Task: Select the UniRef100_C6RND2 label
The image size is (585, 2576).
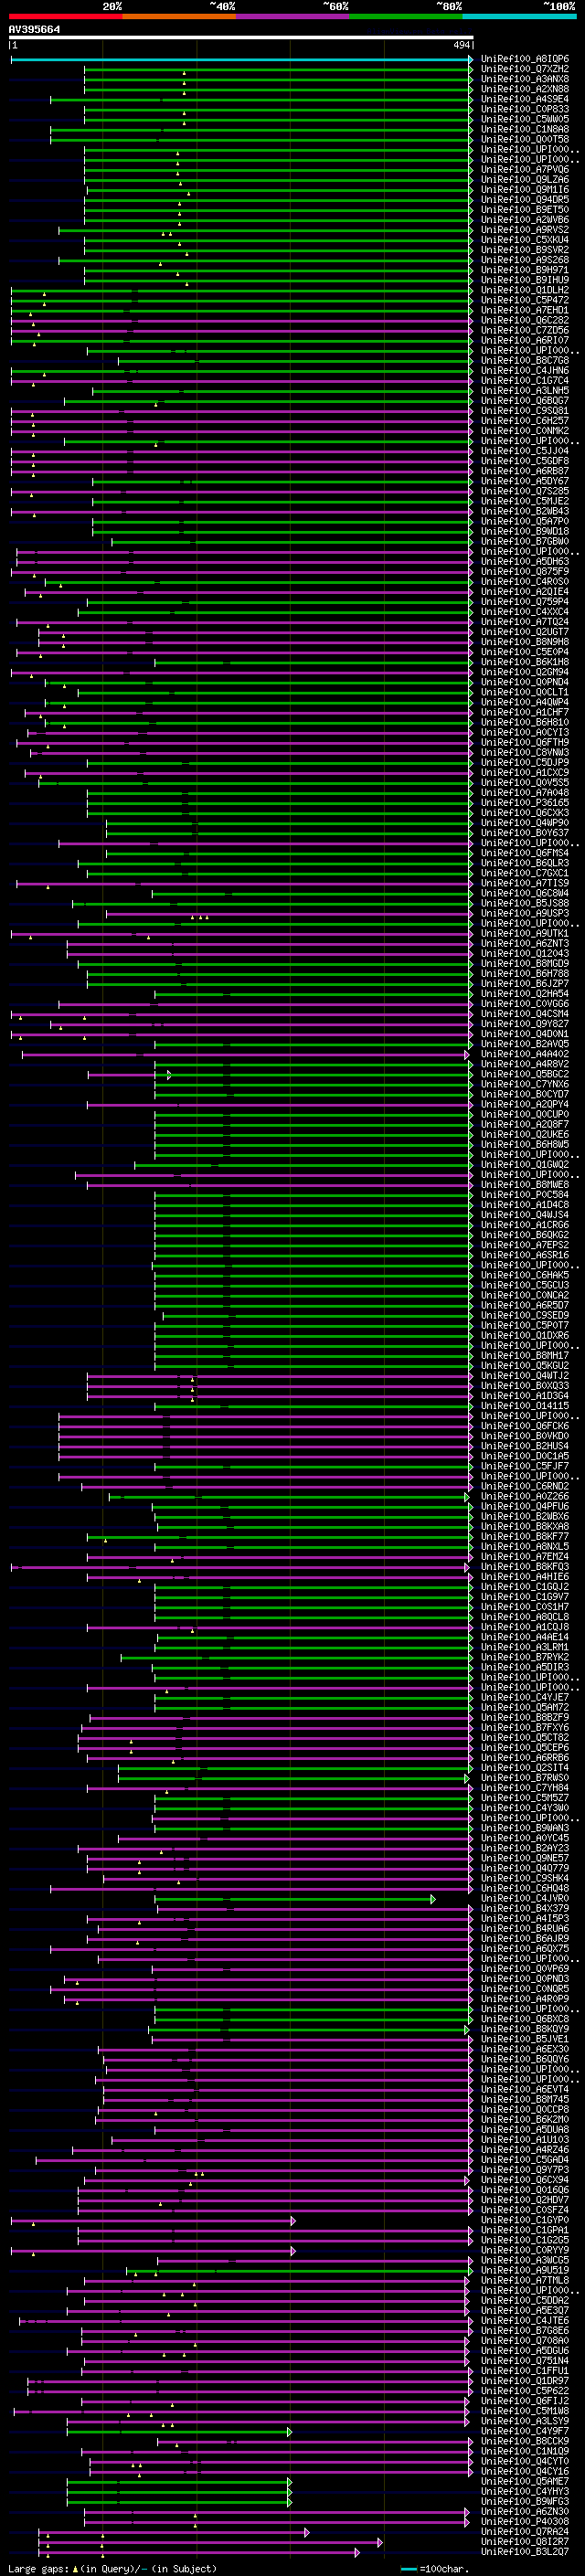Action: coord(525,1486)
